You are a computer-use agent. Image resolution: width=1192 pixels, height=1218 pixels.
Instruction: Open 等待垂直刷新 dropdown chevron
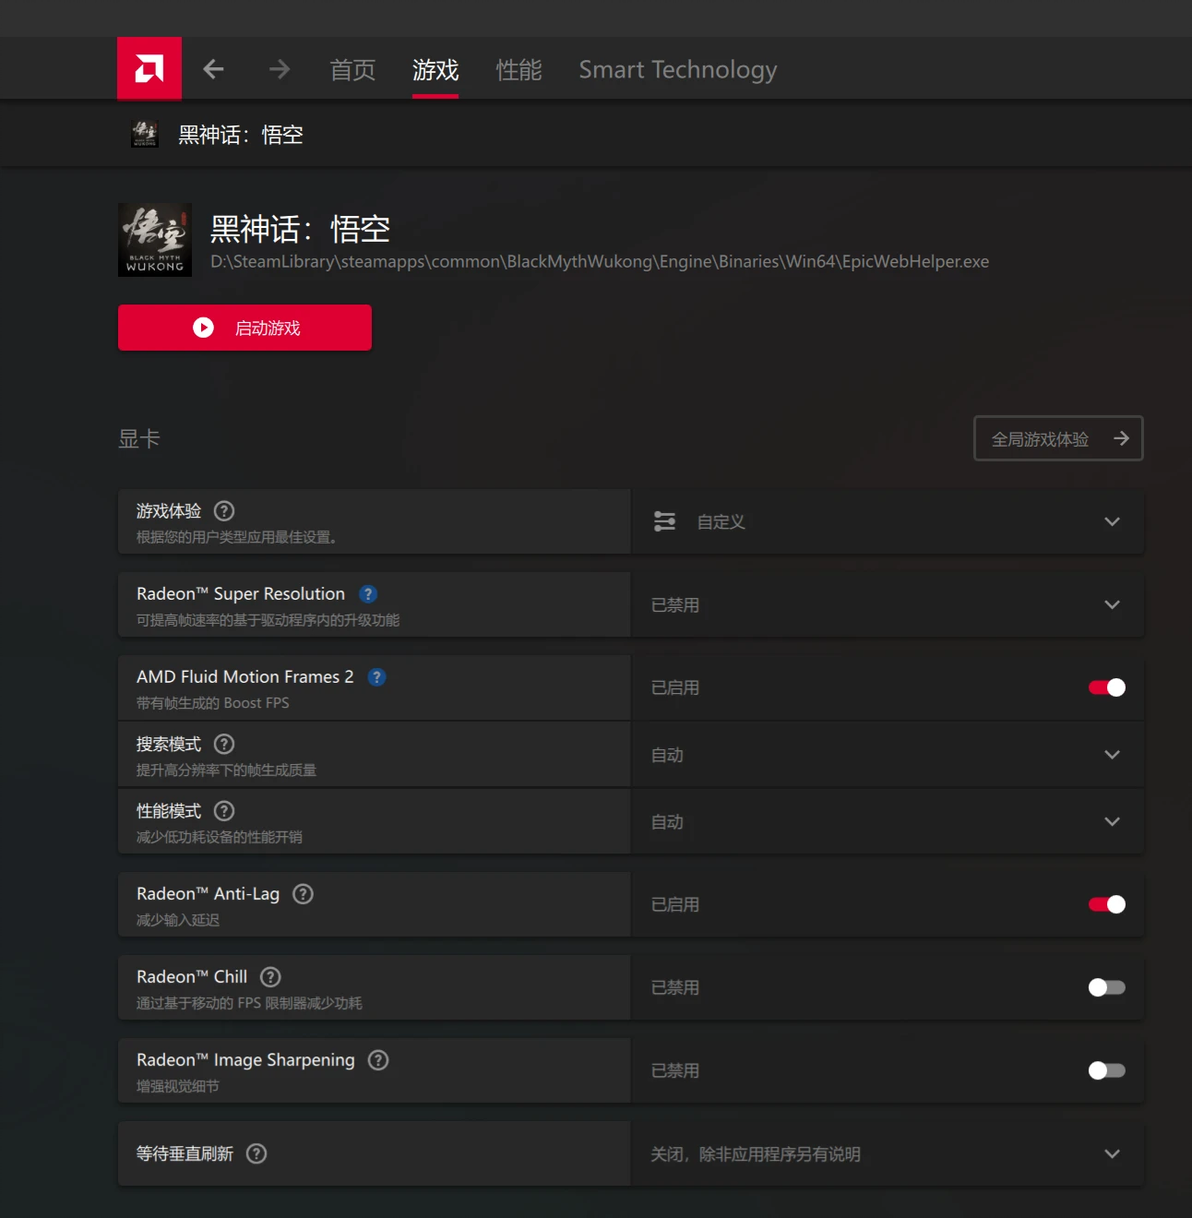1112,1154
